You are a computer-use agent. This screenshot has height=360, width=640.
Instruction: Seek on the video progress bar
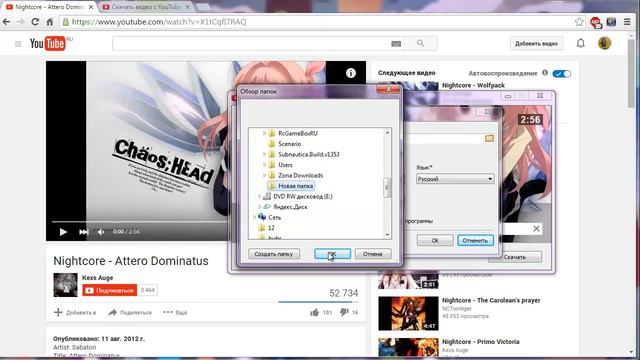[139, 222]
